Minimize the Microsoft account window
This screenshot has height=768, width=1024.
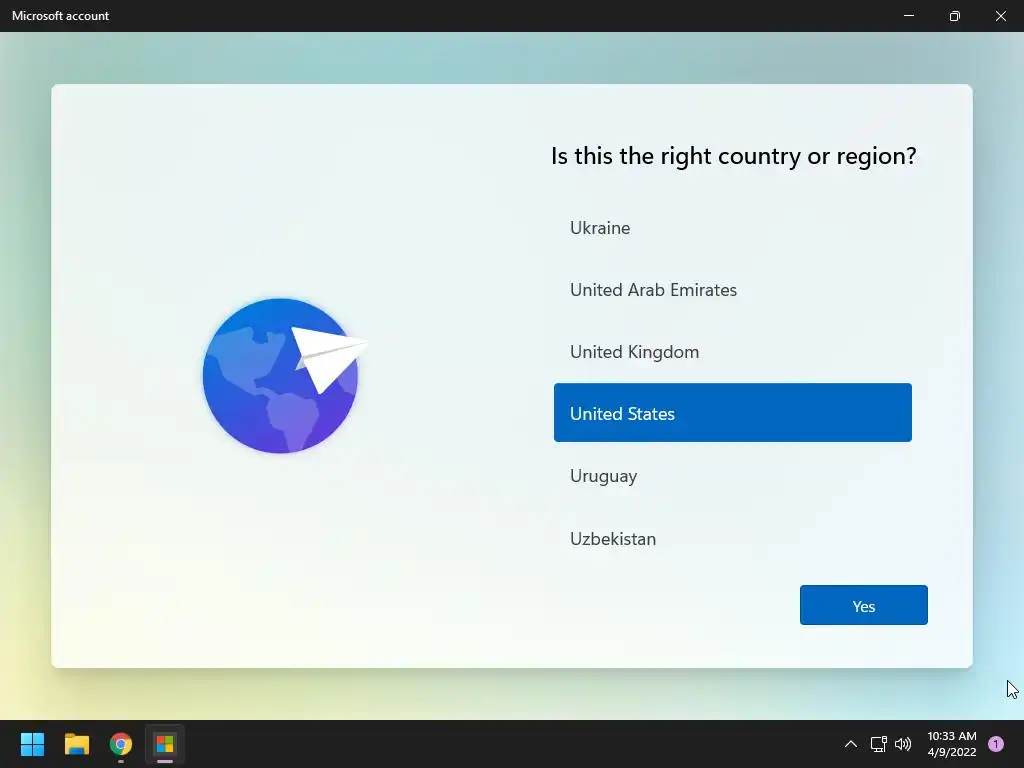click(x=908, y=16)
